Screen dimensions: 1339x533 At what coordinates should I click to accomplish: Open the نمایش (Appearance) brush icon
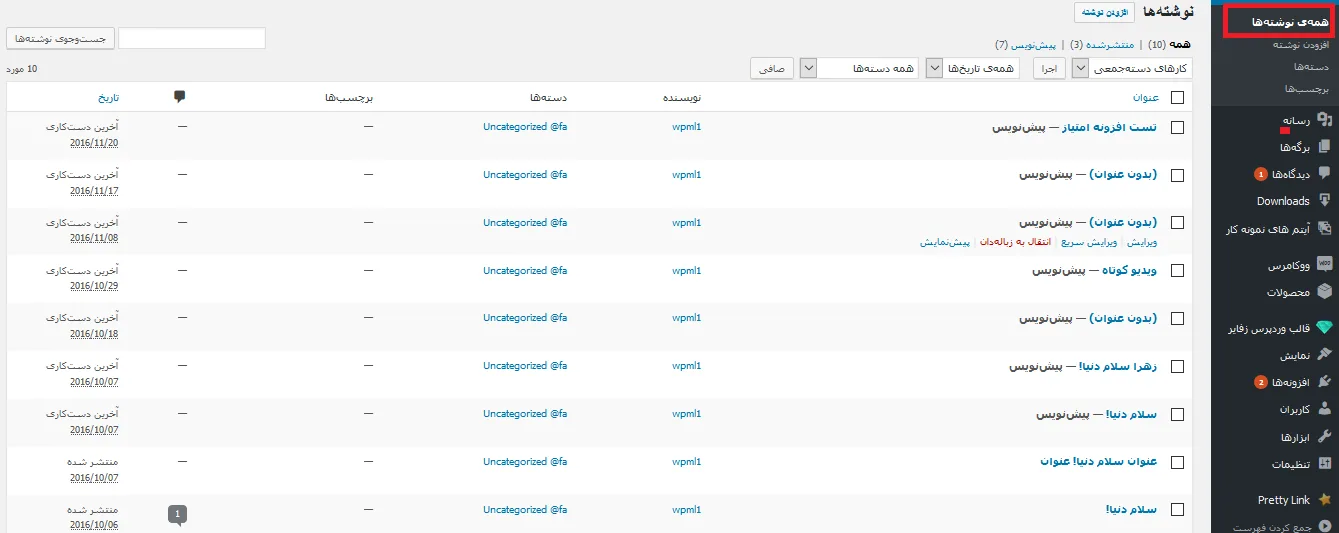point(1325,355)
